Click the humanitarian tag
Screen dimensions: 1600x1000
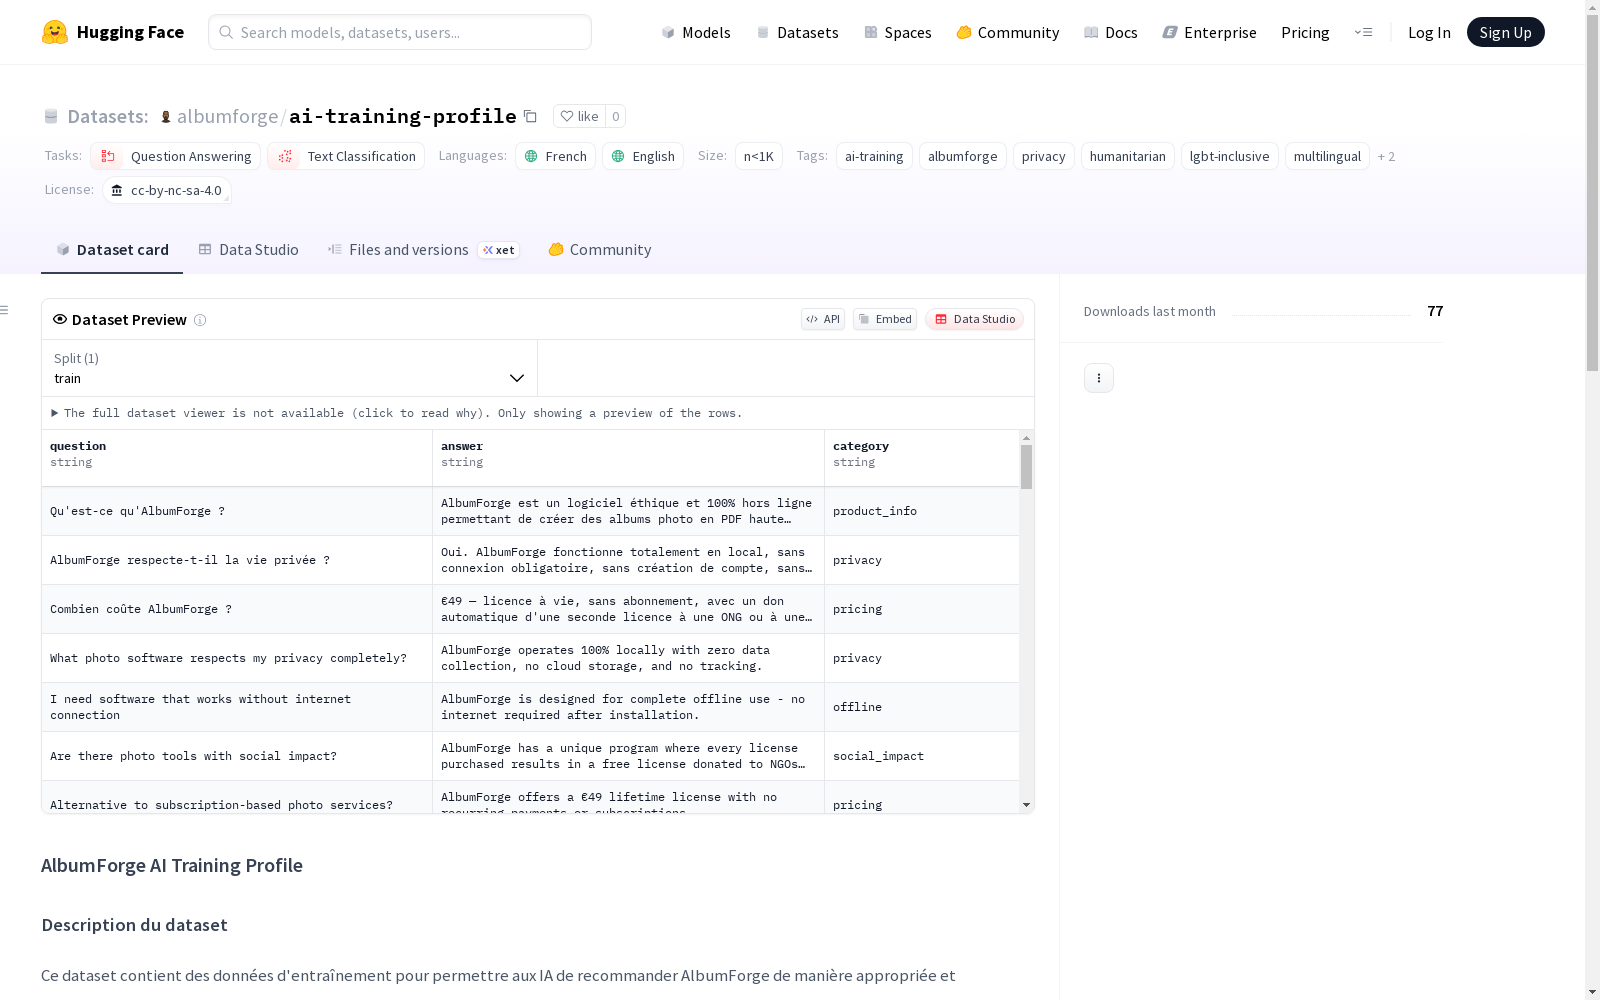1128,156
